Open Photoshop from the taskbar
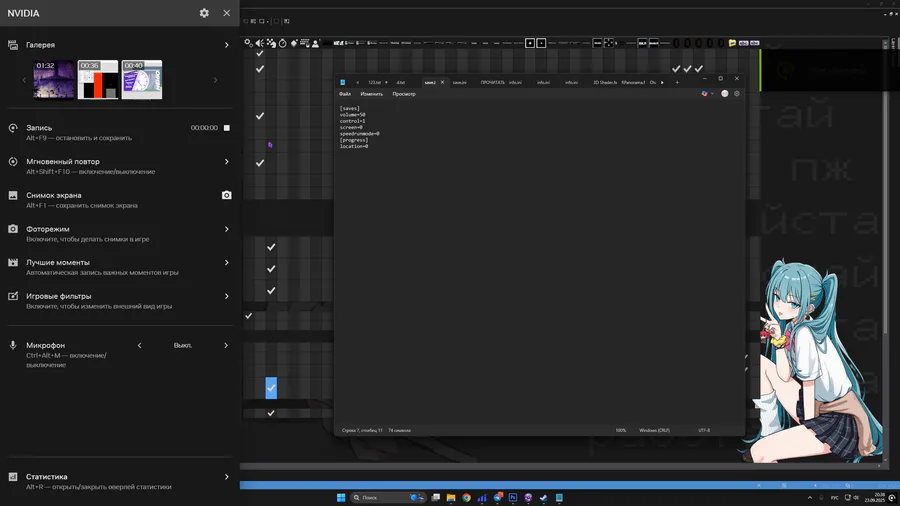The image size is (900, 506). (x=513, y=497)
